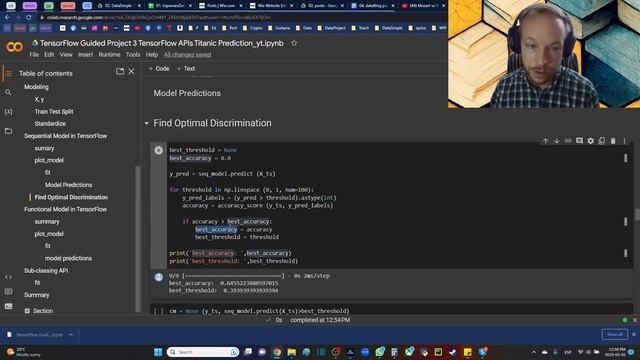Go back in browser
Image resolution: width=640 pixels, height=360 pixels.
pyautogui.click(x=7, y=18)
